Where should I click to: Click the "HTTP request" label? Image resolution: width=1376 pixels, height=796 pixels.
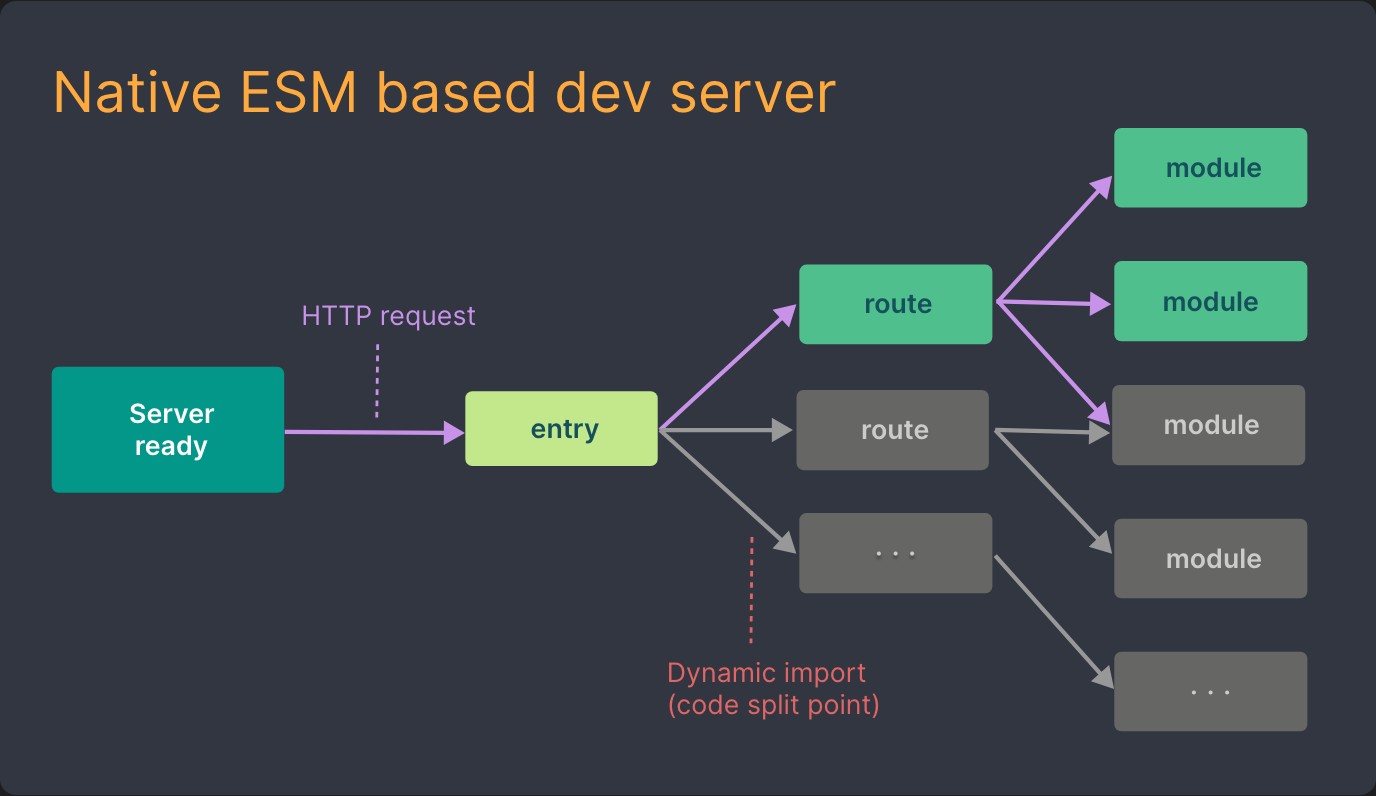point(389,315)
